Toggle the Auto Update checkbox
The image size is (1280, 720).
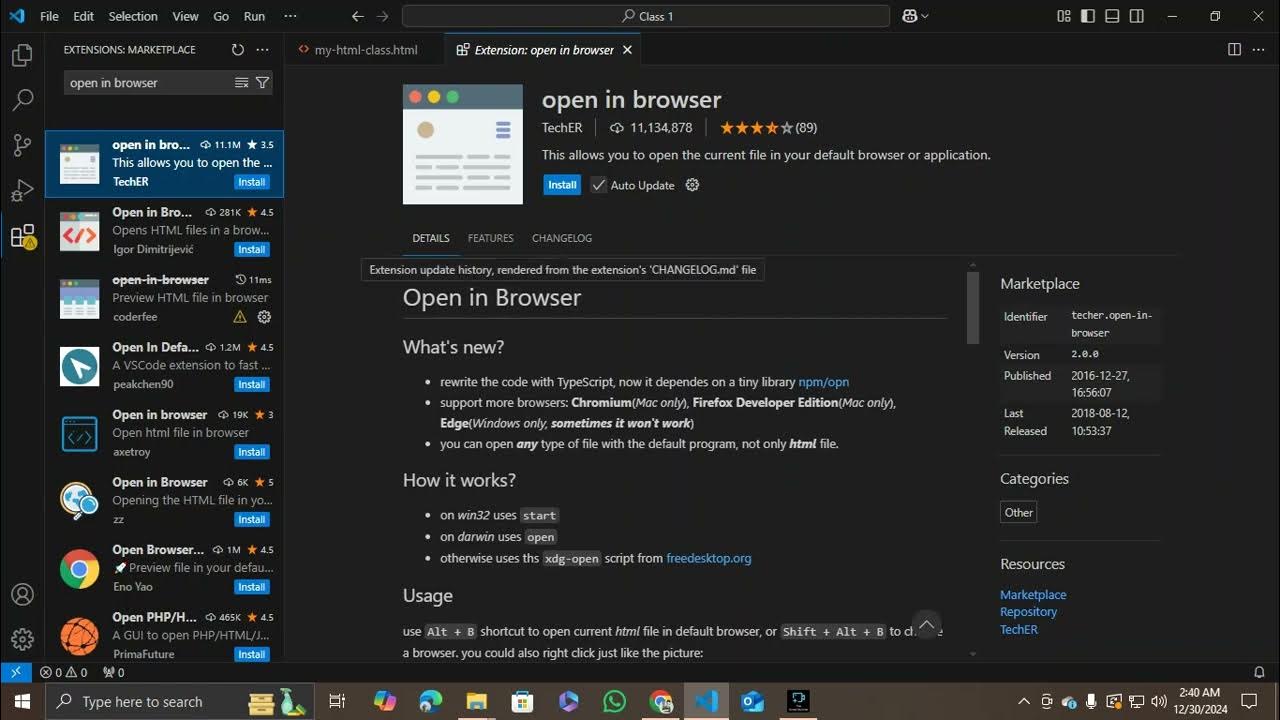pos(598,185)
